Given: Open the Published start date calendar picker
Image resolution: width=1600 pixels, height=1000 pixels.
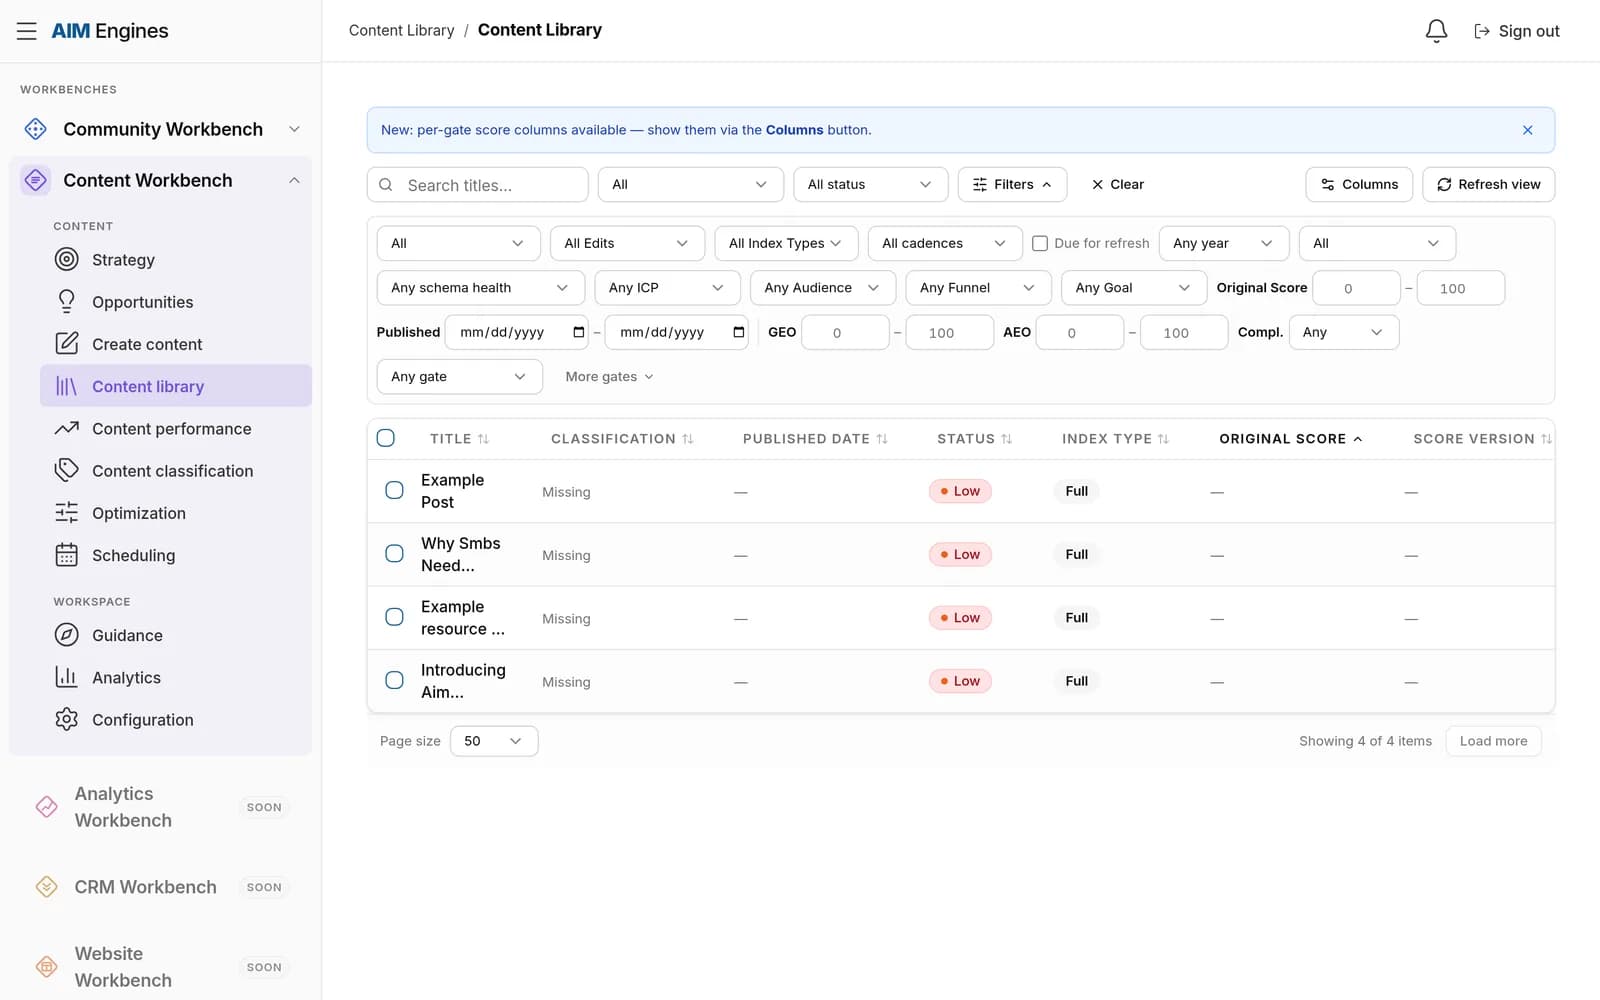Looking at the screenshot, I should (x=579, y=332).
